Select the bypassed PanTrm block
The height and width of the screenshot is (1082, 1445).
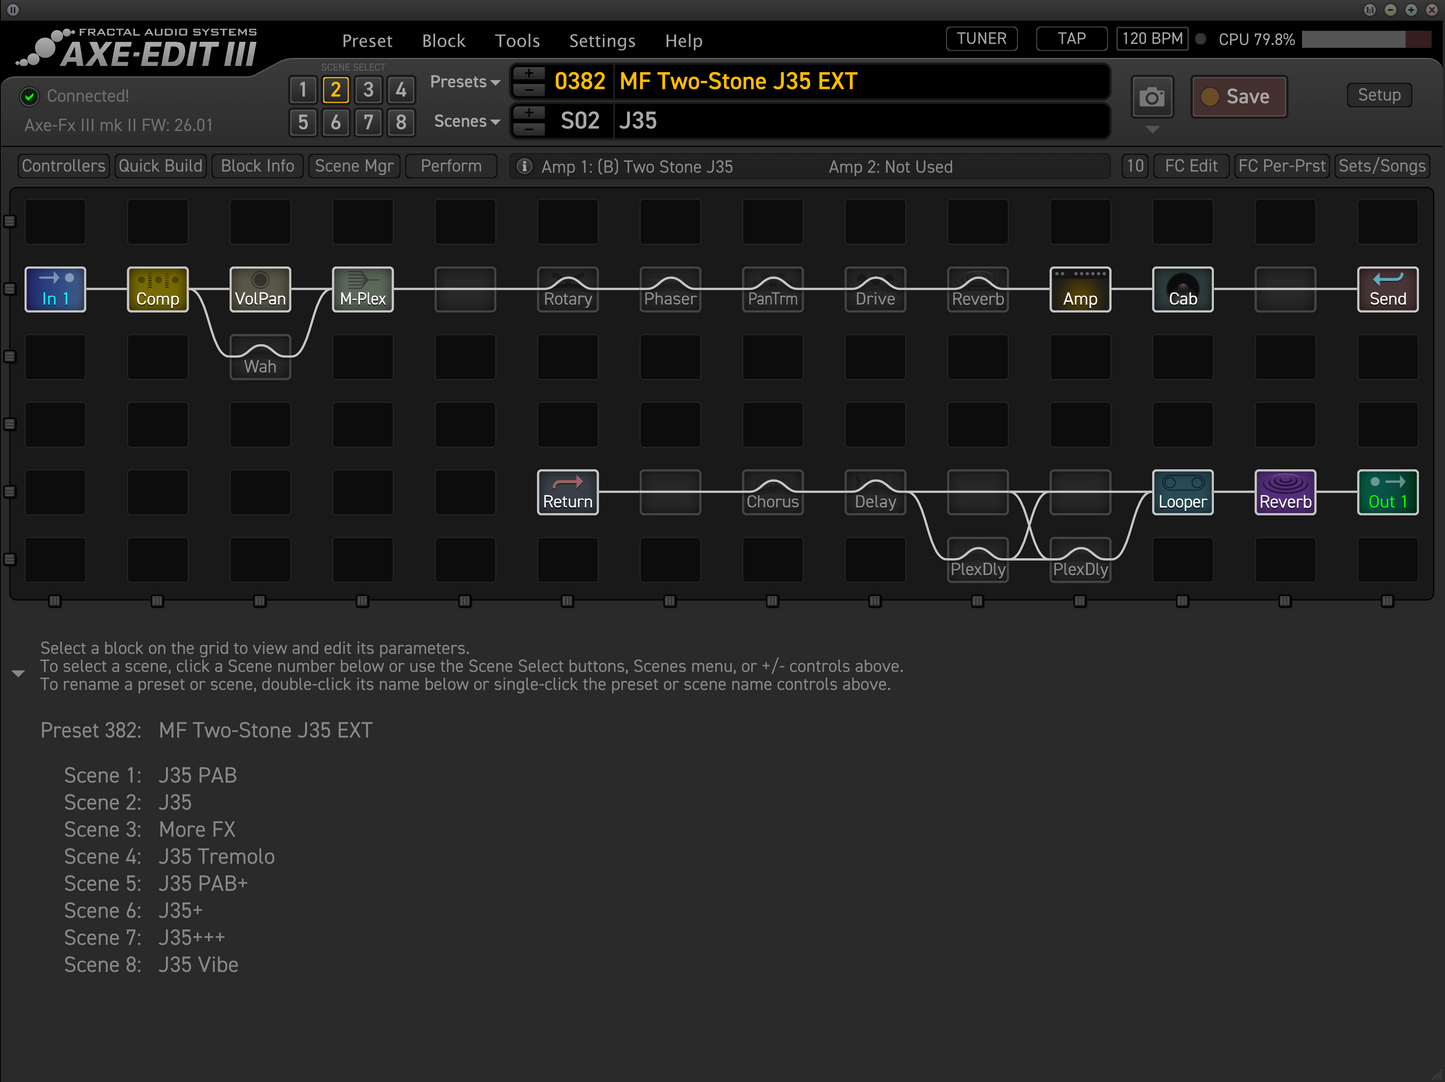tap(773, 289)
